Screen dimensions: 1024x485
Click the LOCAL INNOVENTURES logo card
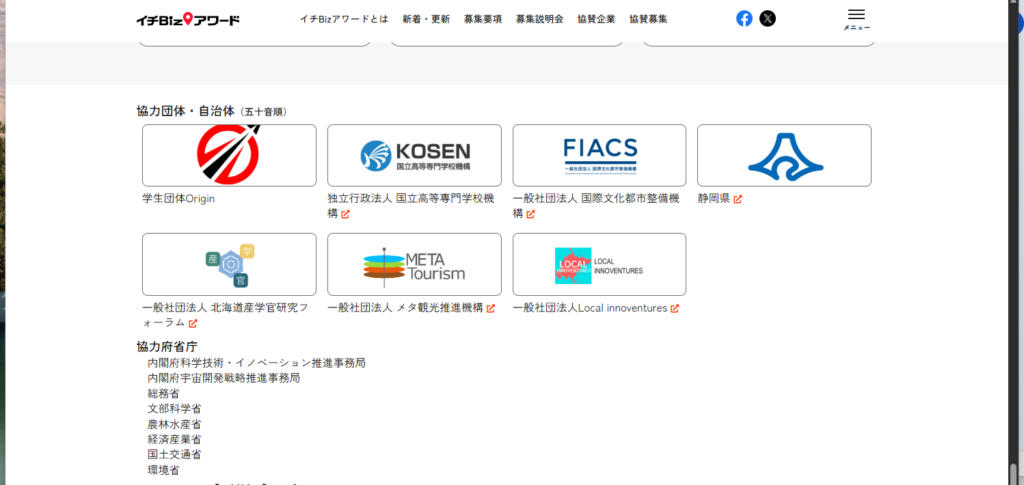click(600, 264)
